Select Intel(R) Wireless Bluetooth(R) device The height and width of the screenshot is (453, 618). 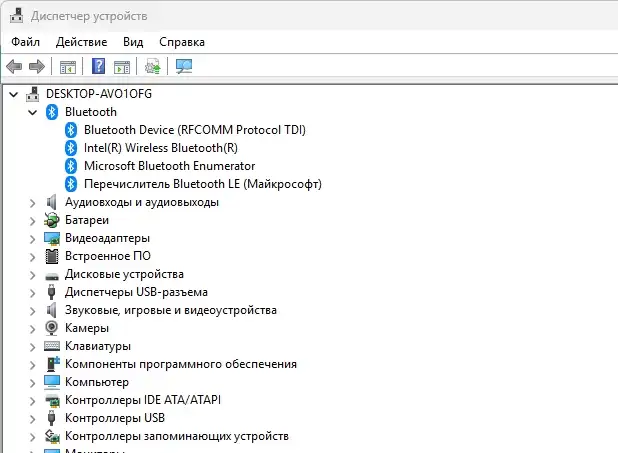point(161,148)
